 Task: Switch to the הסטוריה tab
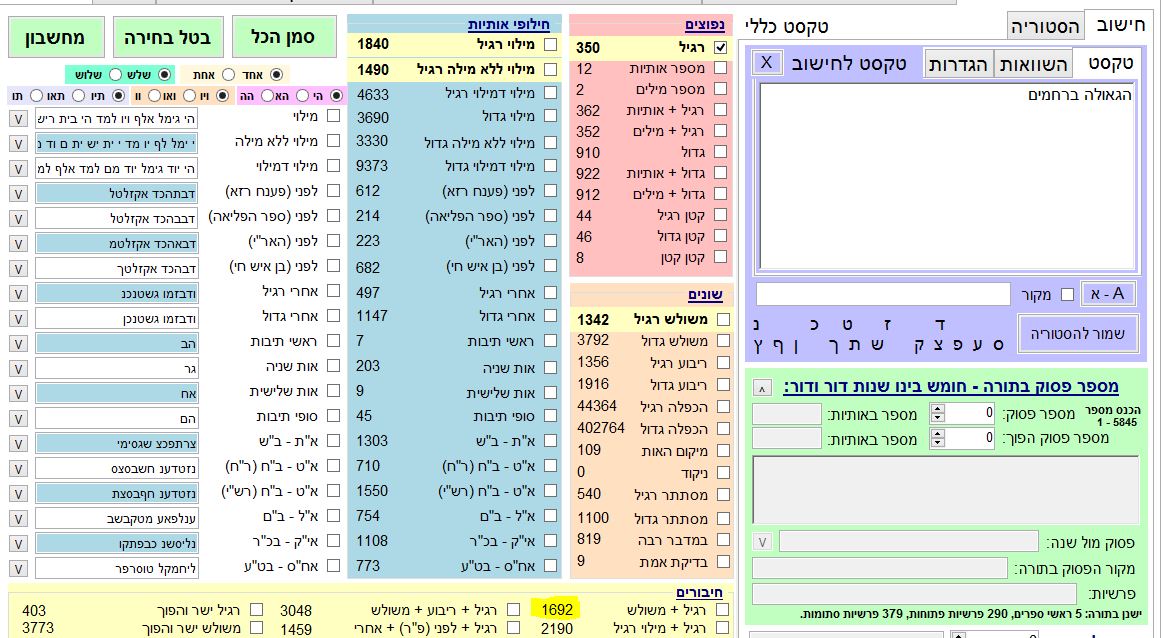coord(1043,27)
